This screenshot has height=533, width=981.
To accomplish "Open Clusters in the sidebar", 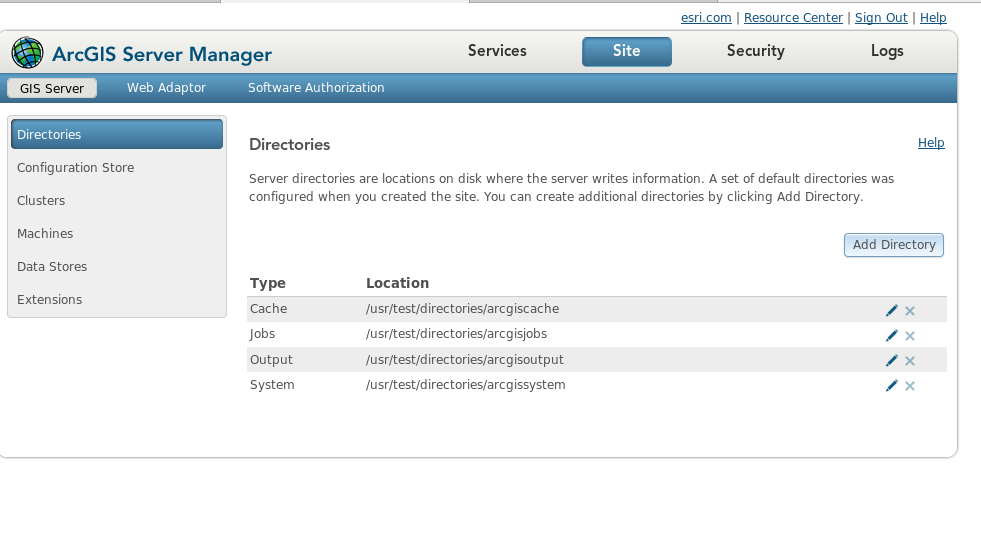I will click(116, 200).
